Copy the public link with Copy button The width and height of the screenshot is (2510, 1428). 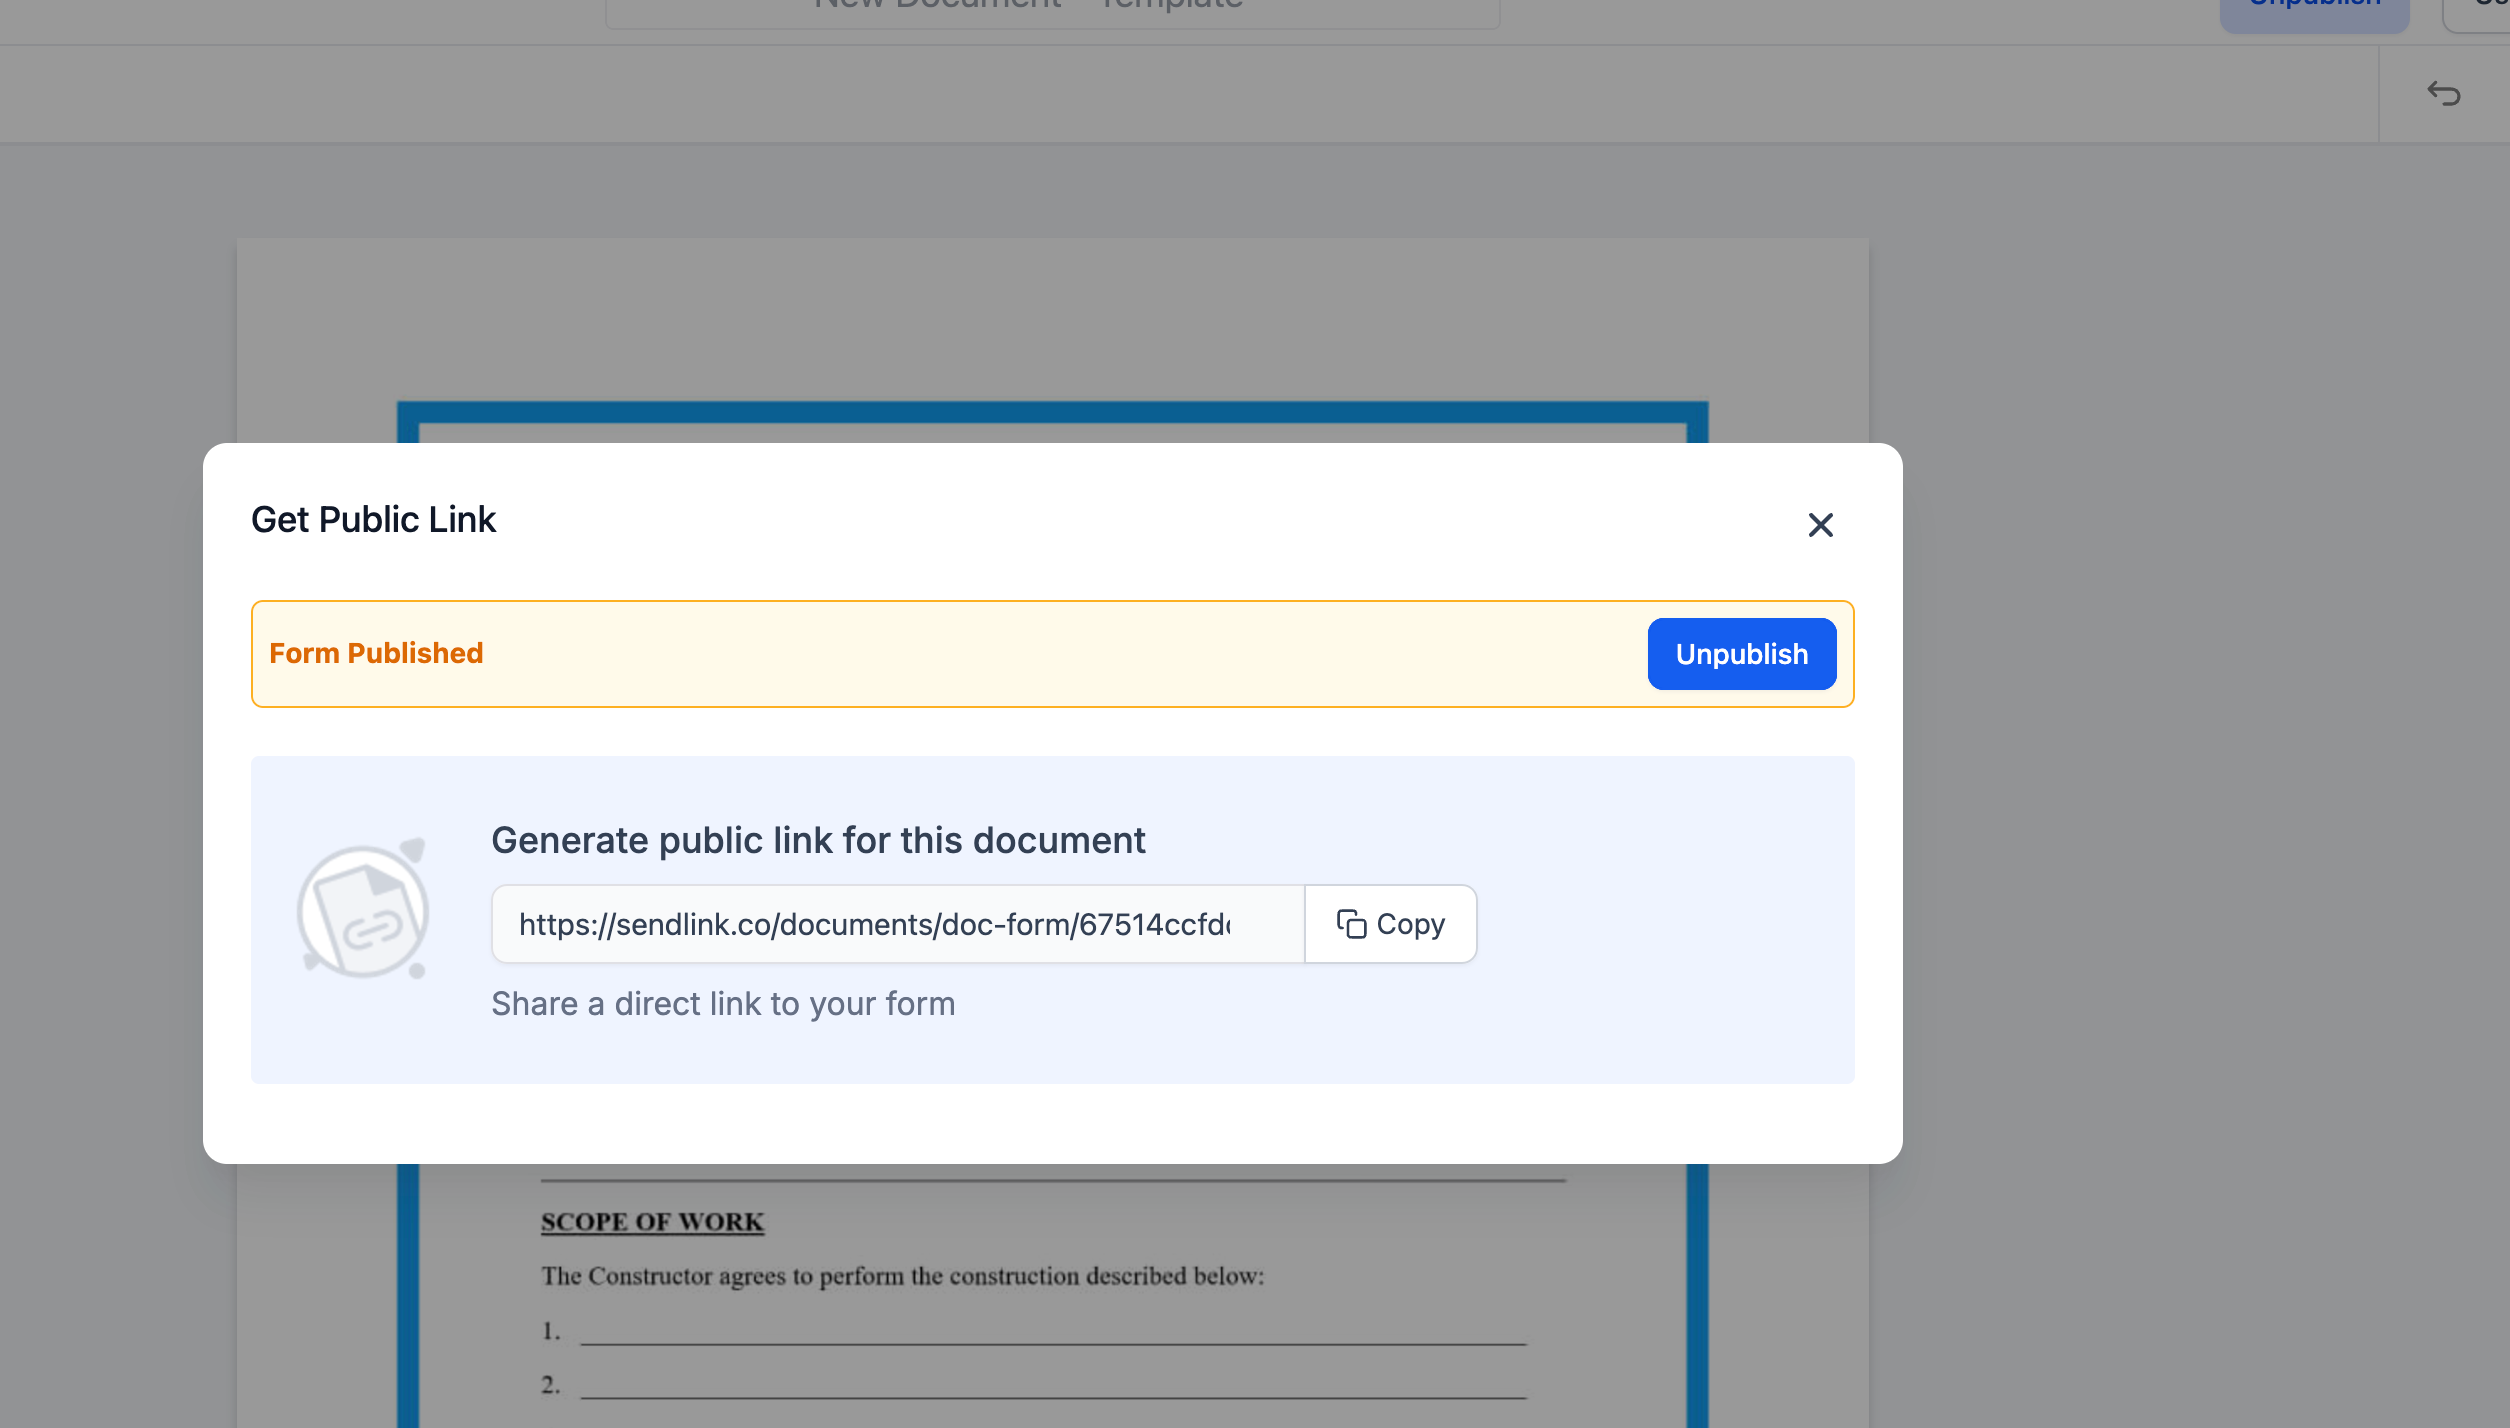click(1391, 924)
